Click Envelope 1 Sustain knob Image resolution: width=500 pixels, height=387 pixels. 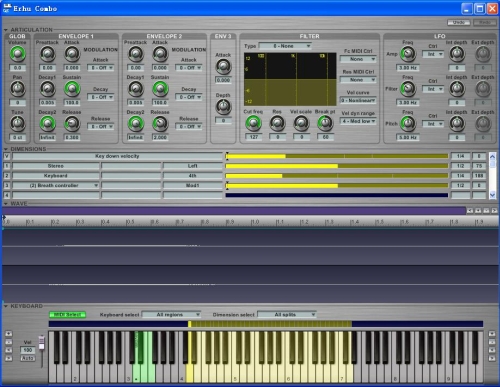(72, 89)
